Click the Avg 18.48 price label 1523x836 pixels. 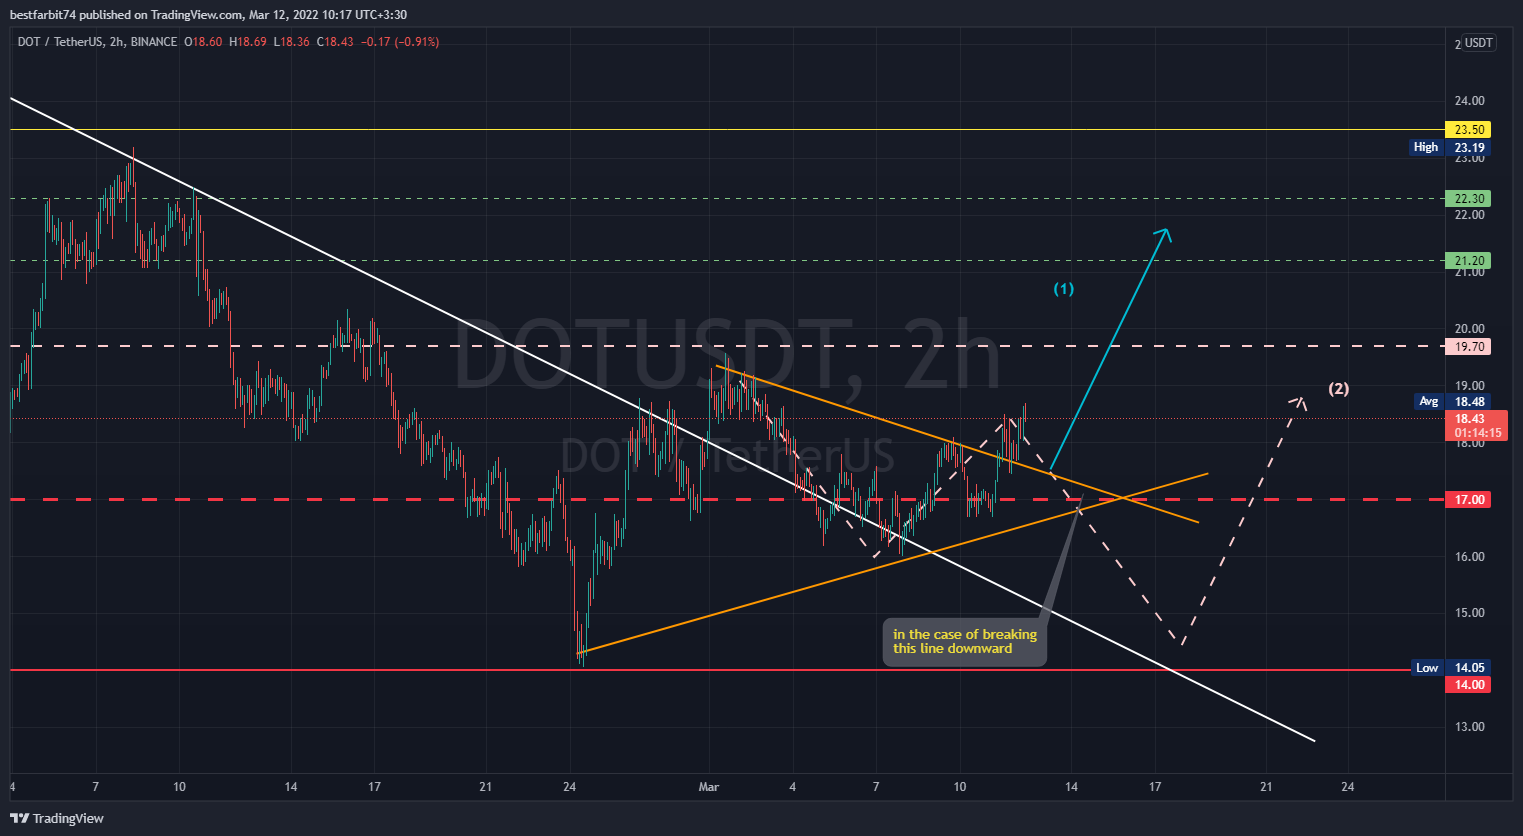point(1452,401)
